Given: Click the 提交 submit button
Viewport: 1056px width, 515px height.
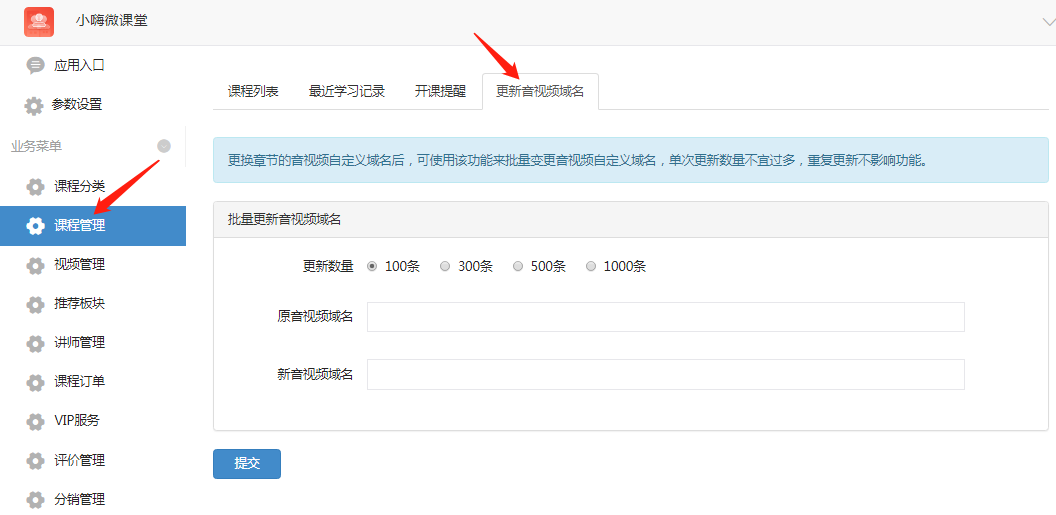Looking at the screenshot, I should [x=246, y=464].
